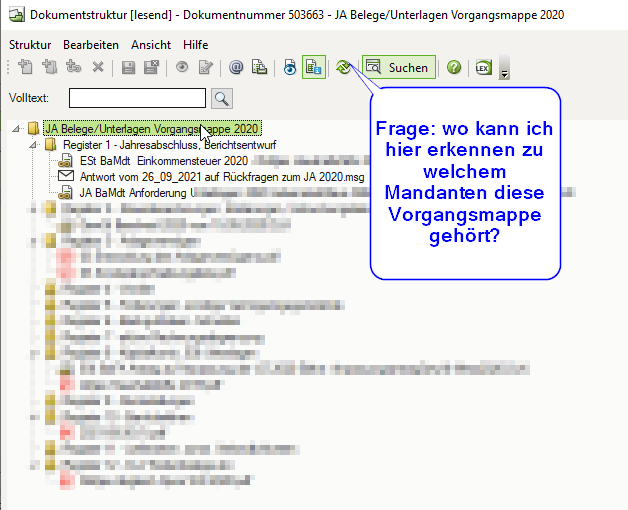Open help via green question mark

(x=454, y=67)
